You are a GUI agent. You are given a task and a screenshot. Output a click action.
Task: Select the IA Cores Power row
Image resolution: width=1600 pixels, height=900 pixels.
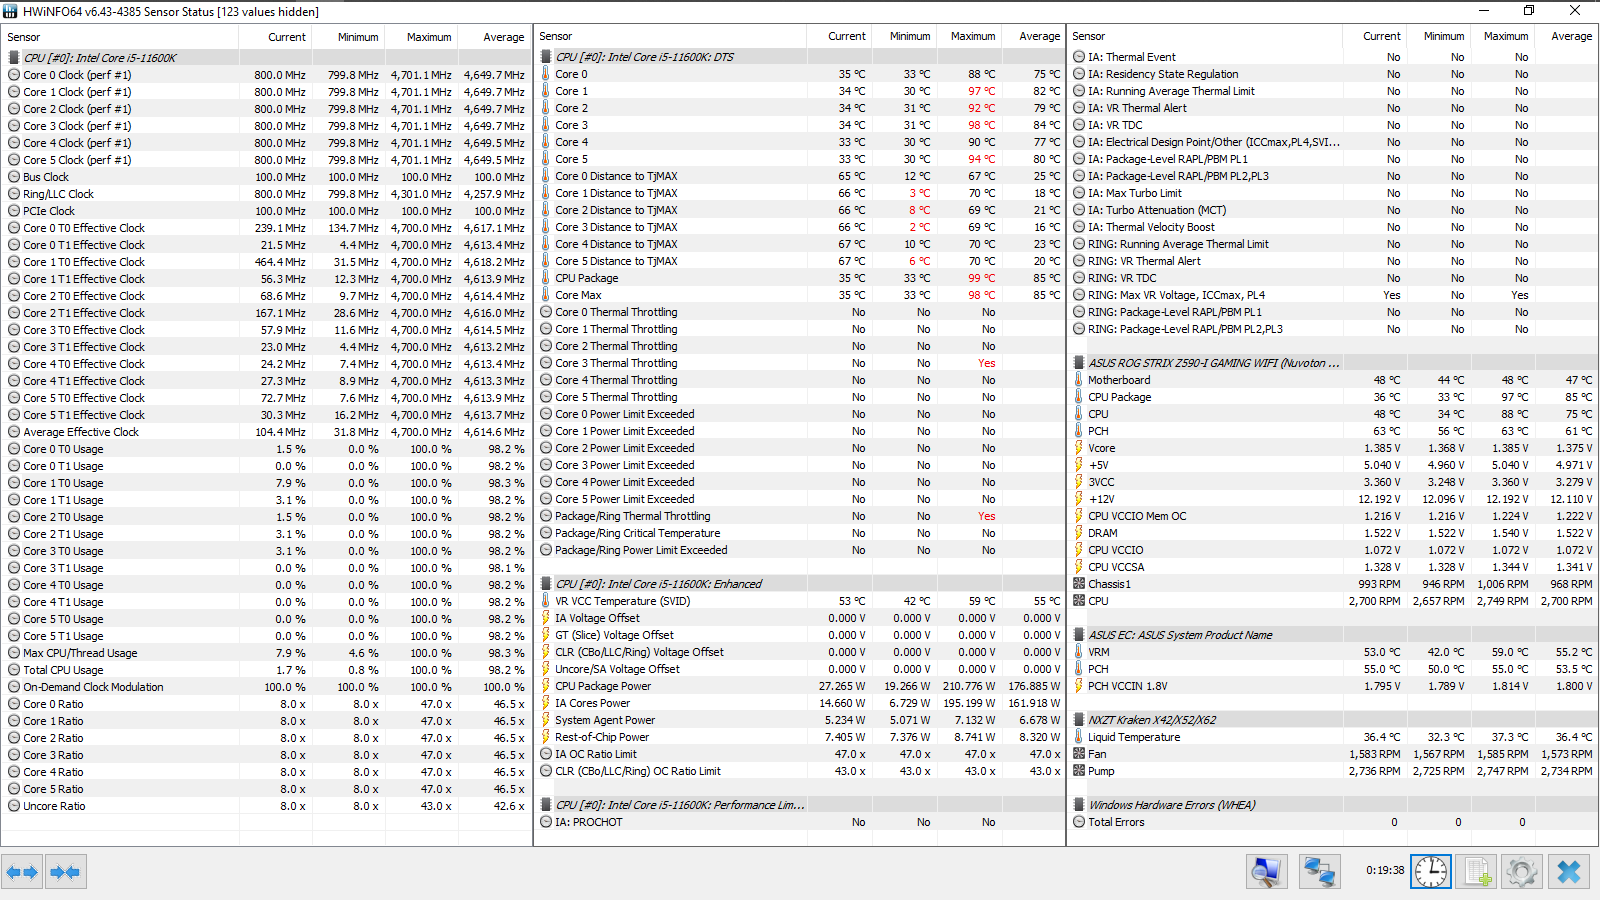(800, 703)
